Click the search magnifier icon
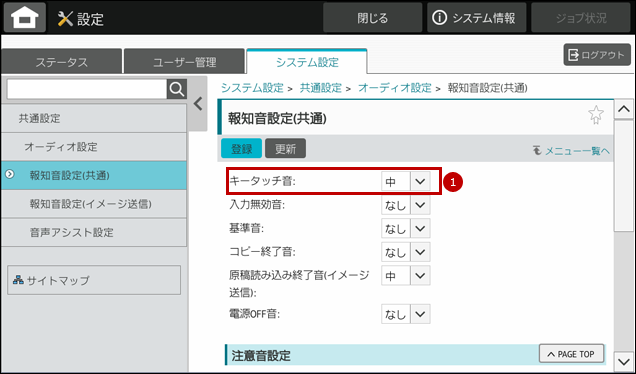 pos(177,89)
